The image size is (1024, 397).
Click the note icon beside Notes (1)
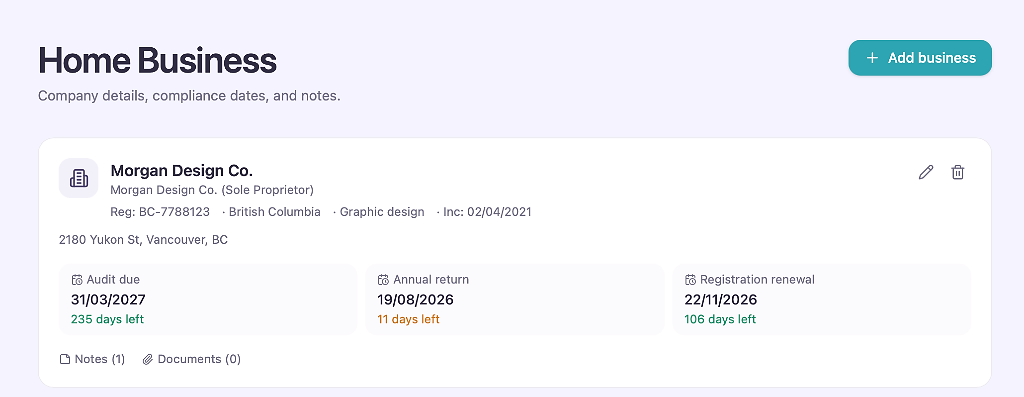pyautogui.click(x=65, y=359)
